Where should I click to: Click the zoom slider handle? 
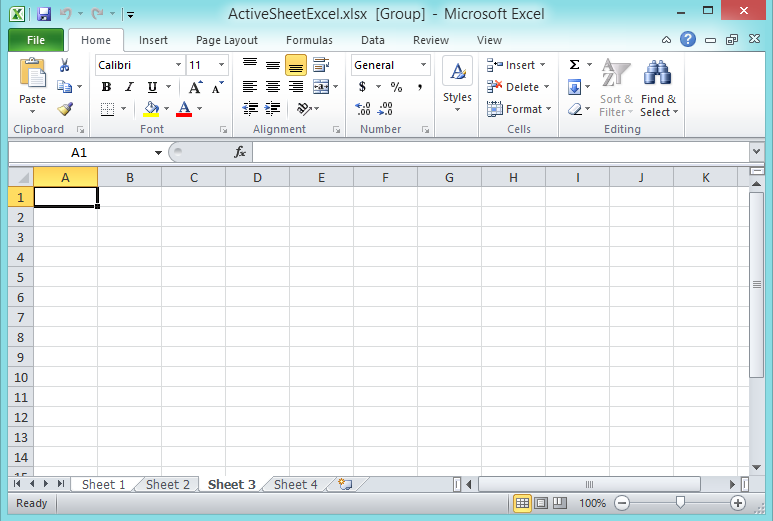click(x=680, y=502)
